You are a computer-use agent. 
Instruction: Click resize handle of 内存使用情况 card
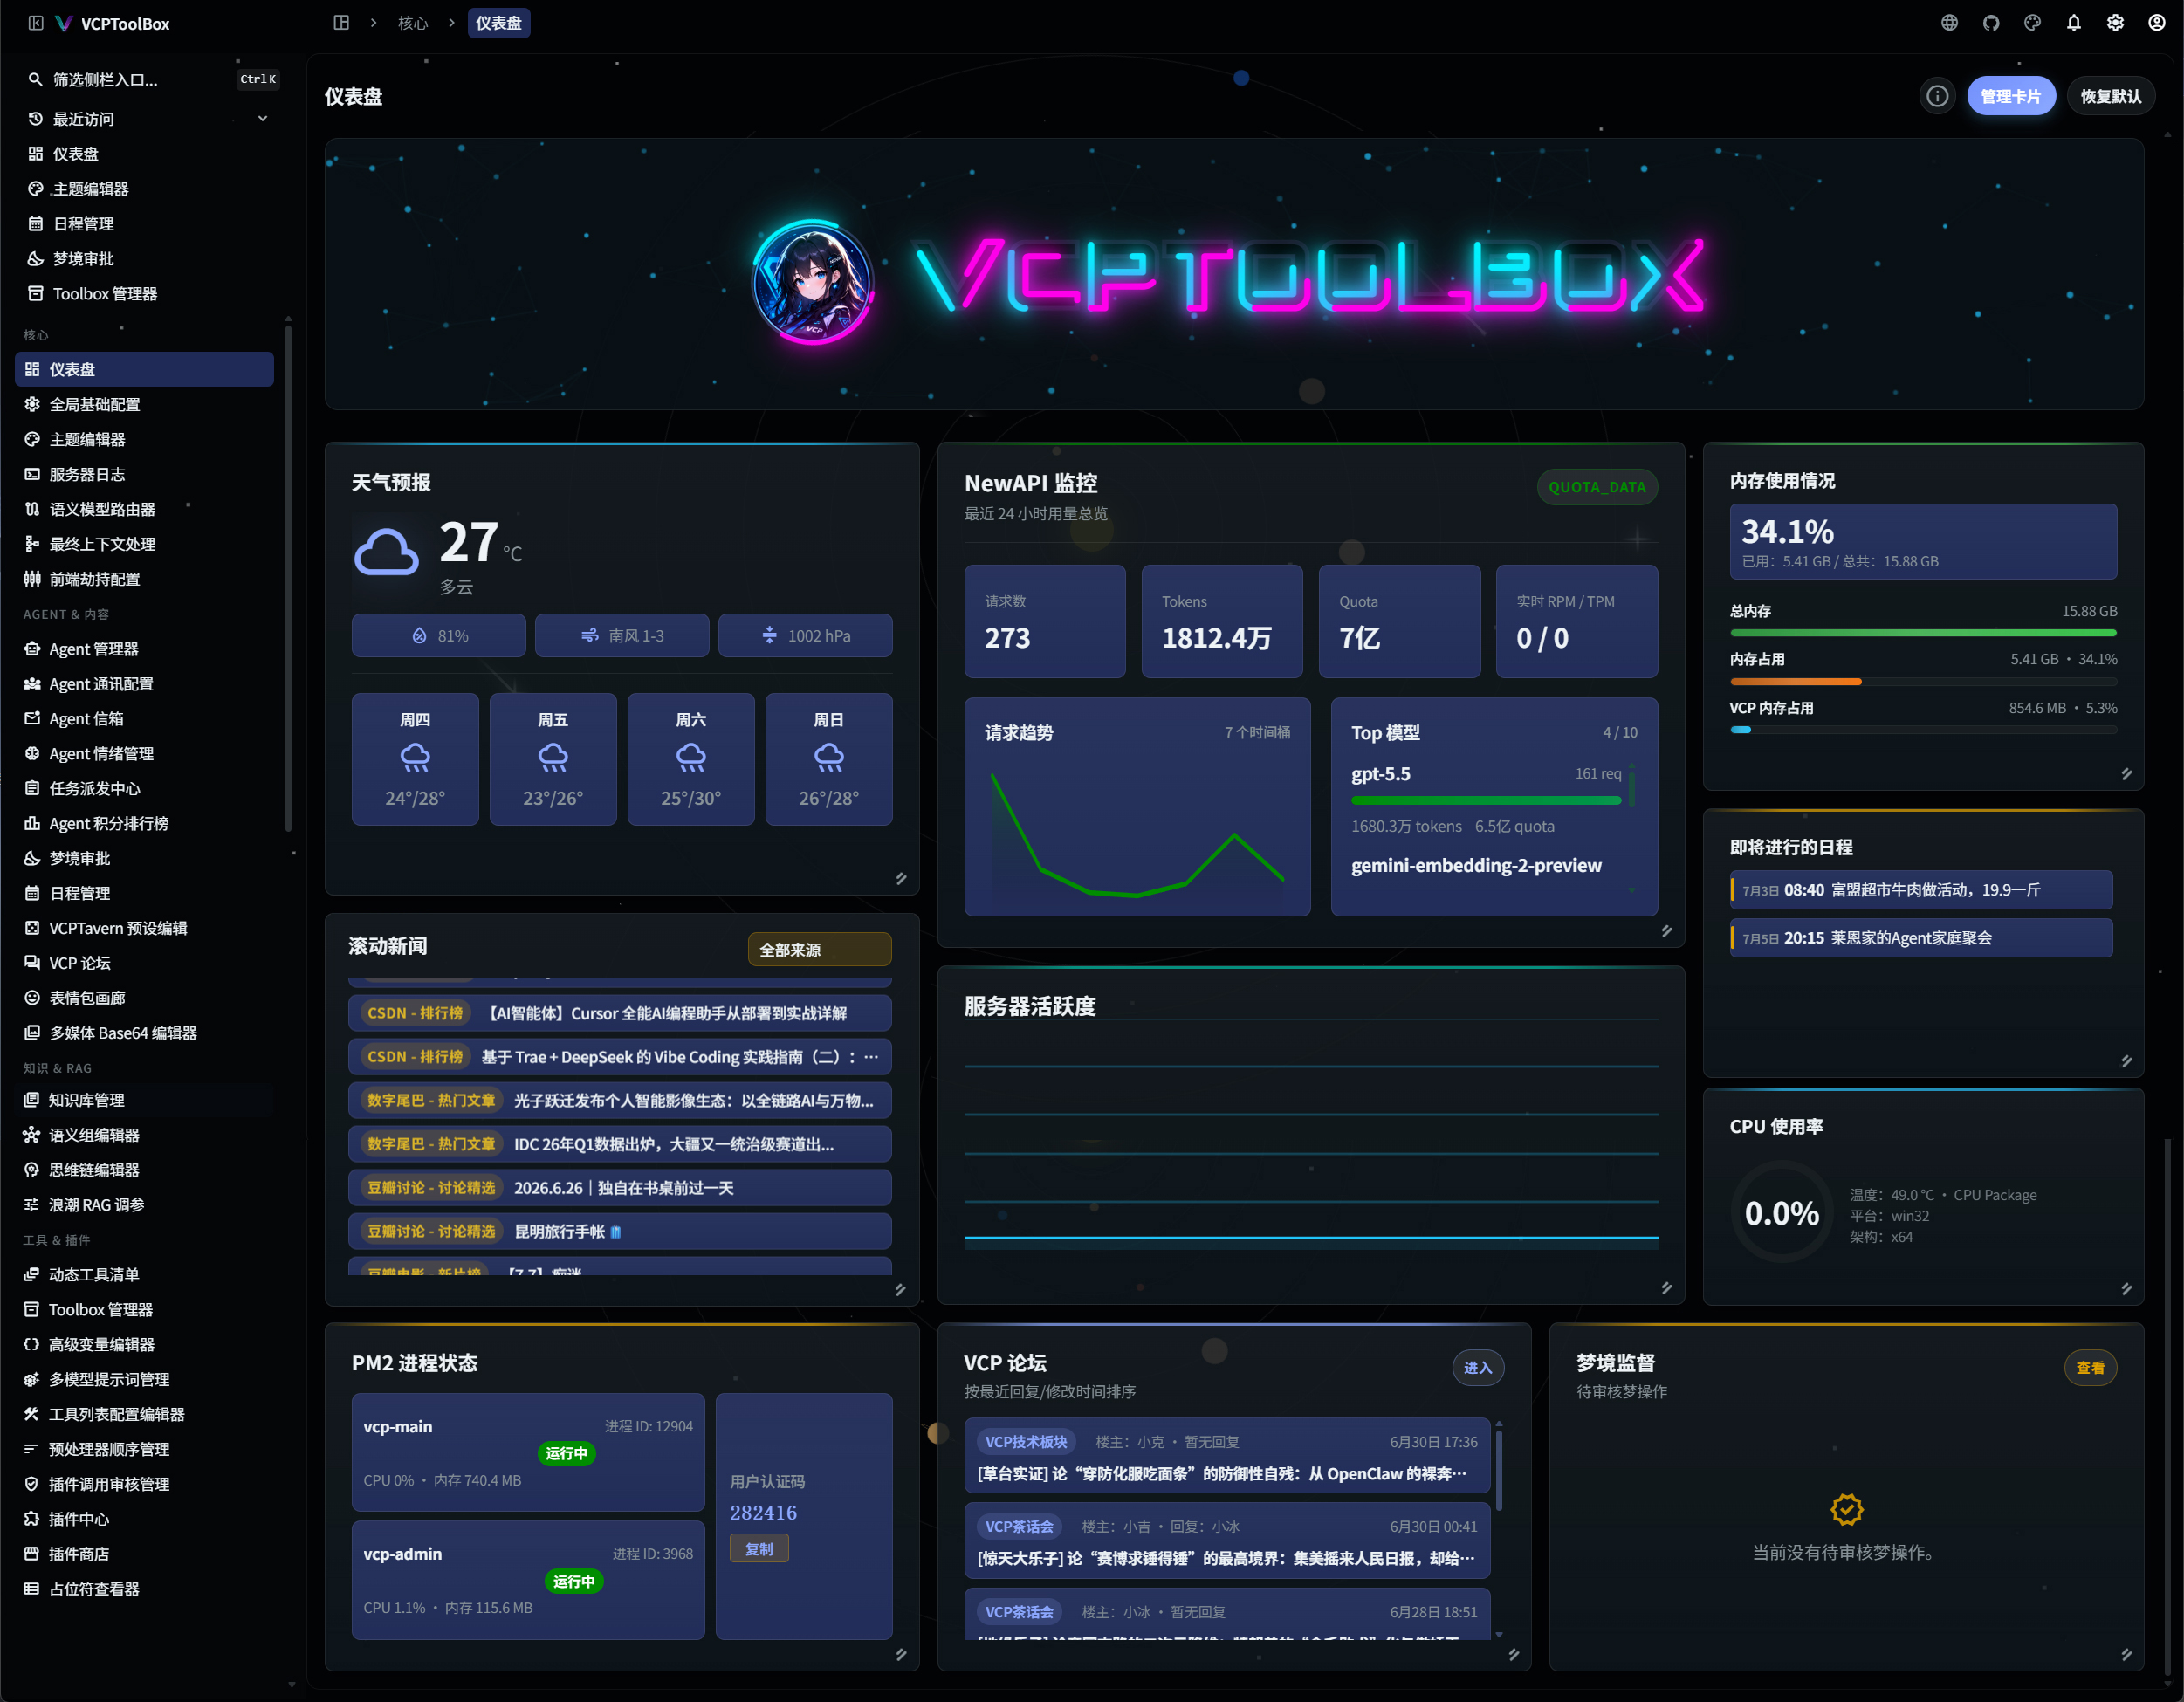2126,774
